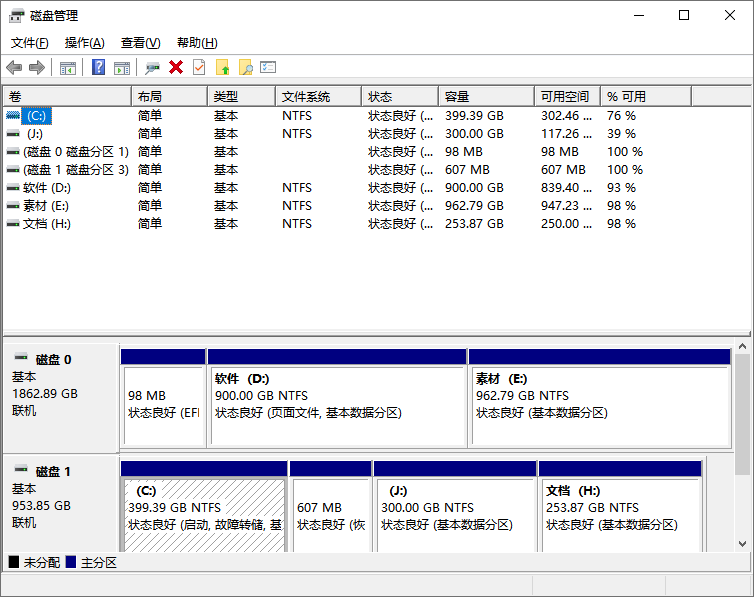Image resolution: width=754 pixels, height=597 pixels.
Task: Minimize the 磁盘管理 window
Action: (639, 15)
